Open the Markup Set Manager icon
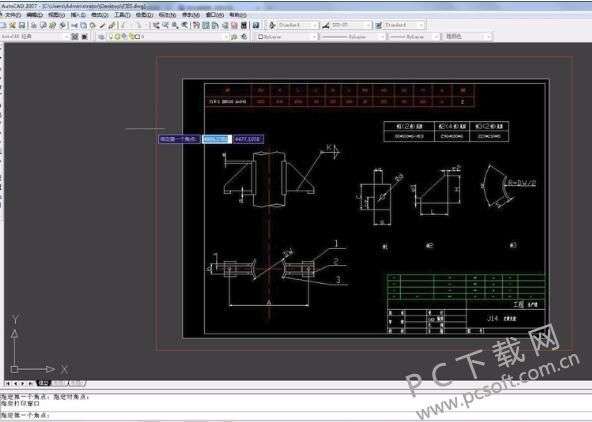Viewport: 592px width, 422px height. 234,25
